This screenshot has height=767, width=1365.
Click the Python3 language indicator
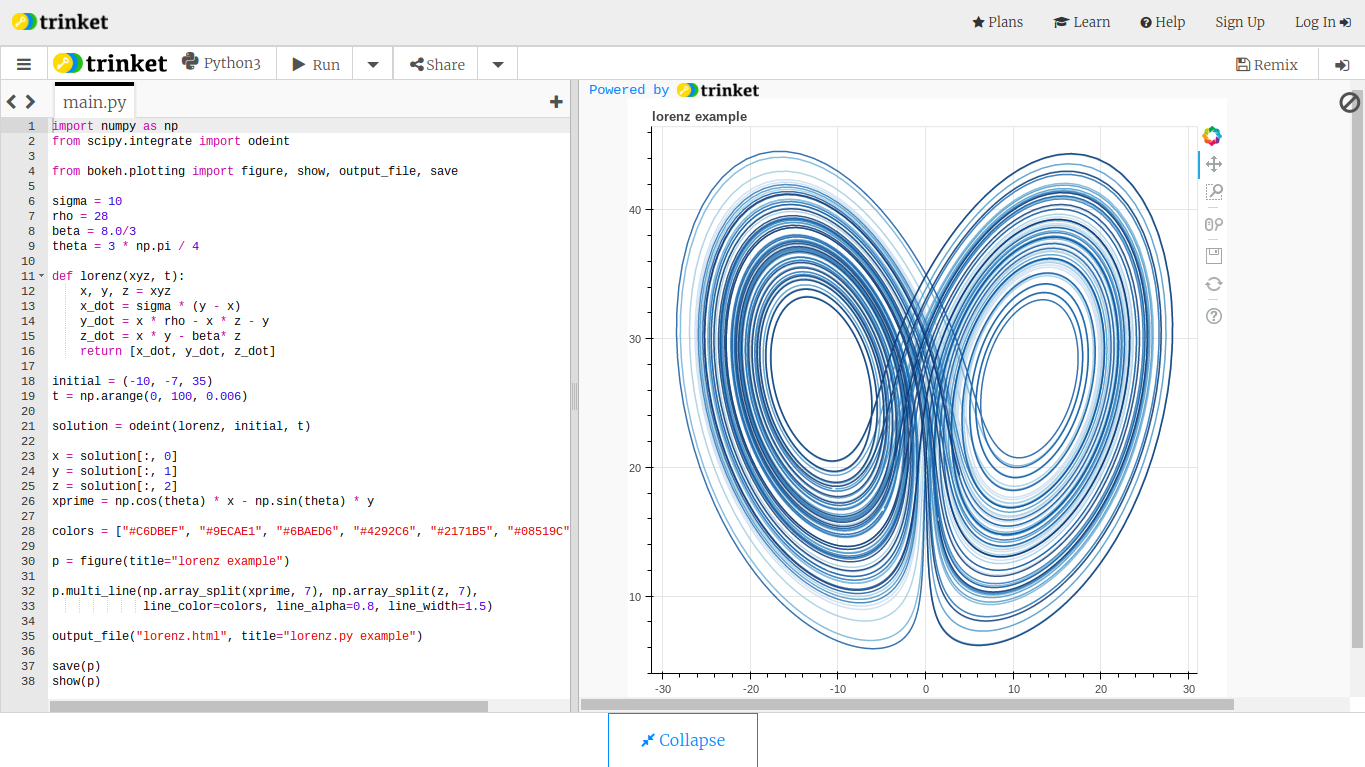221,62
